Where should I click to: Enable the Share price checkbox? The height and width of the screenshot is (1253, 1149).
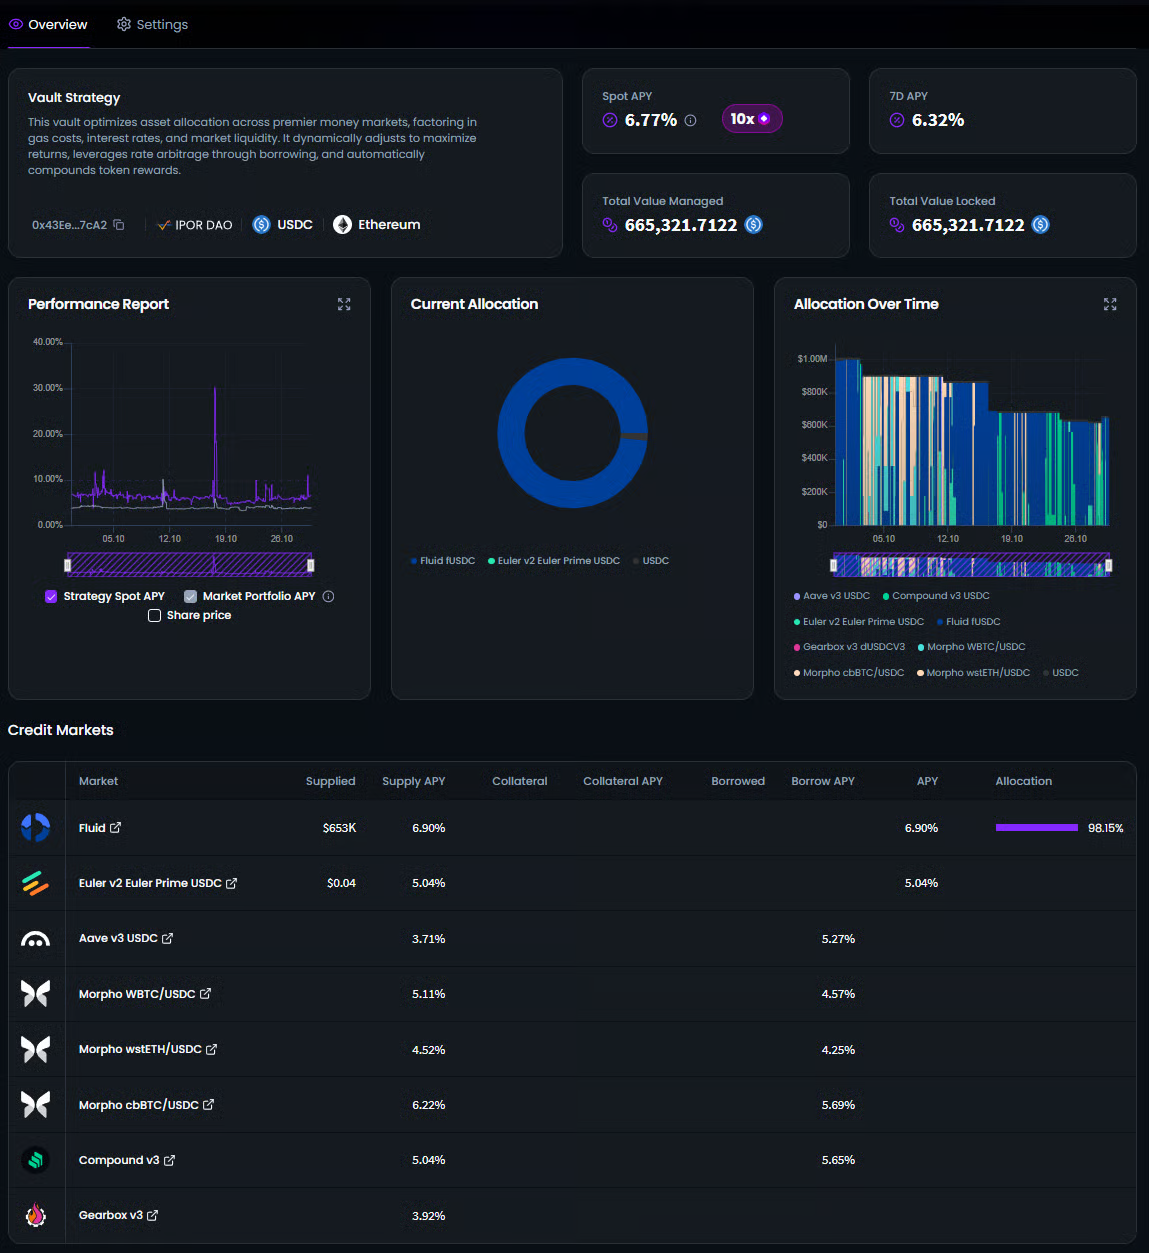click(x=154, y=616)
